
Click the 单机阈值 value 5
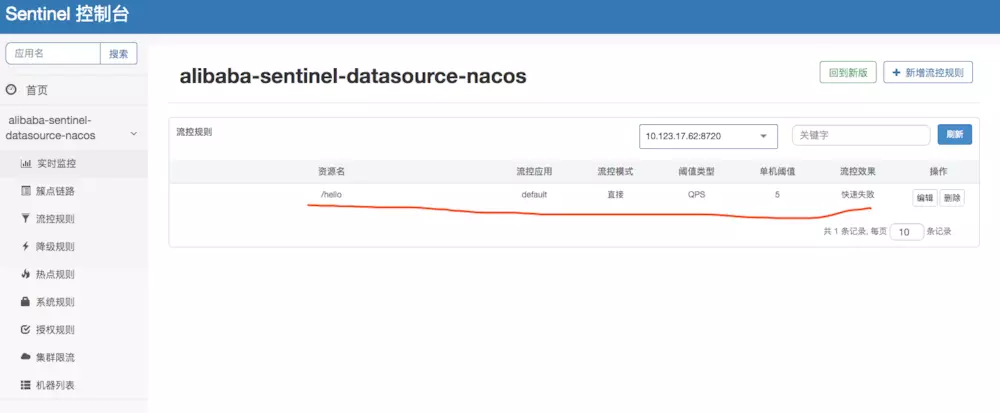pyautogui.click(x=777, y=195)
